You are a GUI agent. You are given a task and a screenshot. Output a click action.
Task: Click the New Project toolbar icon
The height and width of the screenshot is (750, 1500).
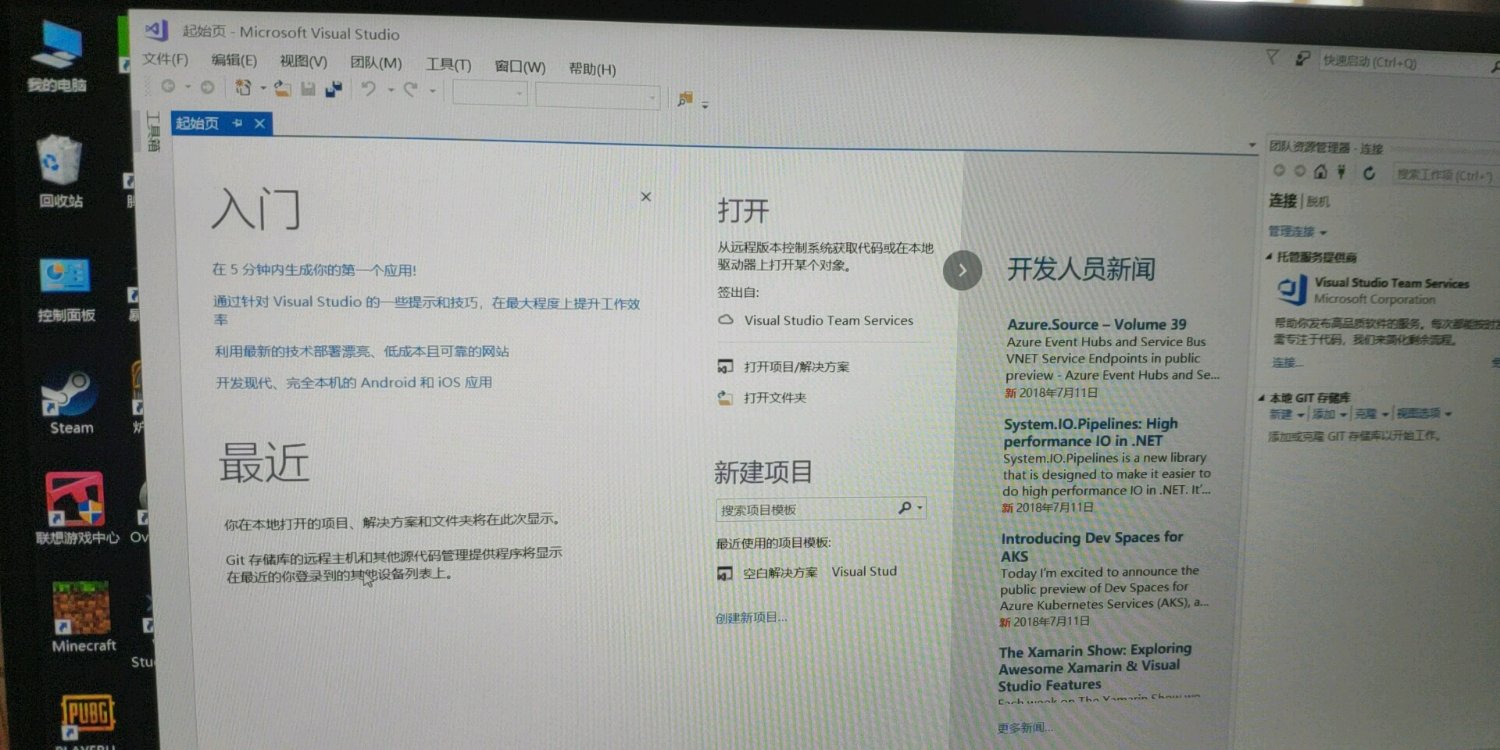tap(243, 88)
